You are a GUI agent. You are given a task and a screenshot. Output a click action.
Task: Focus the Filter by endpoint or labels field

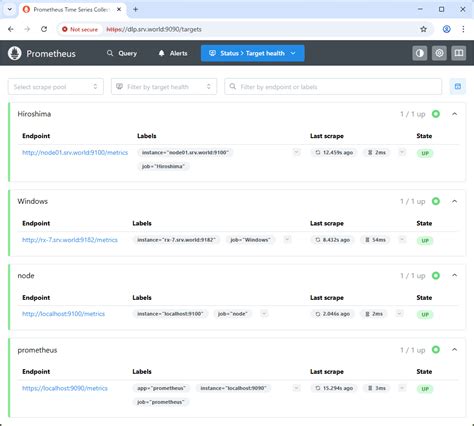click(x=333, y=87)
